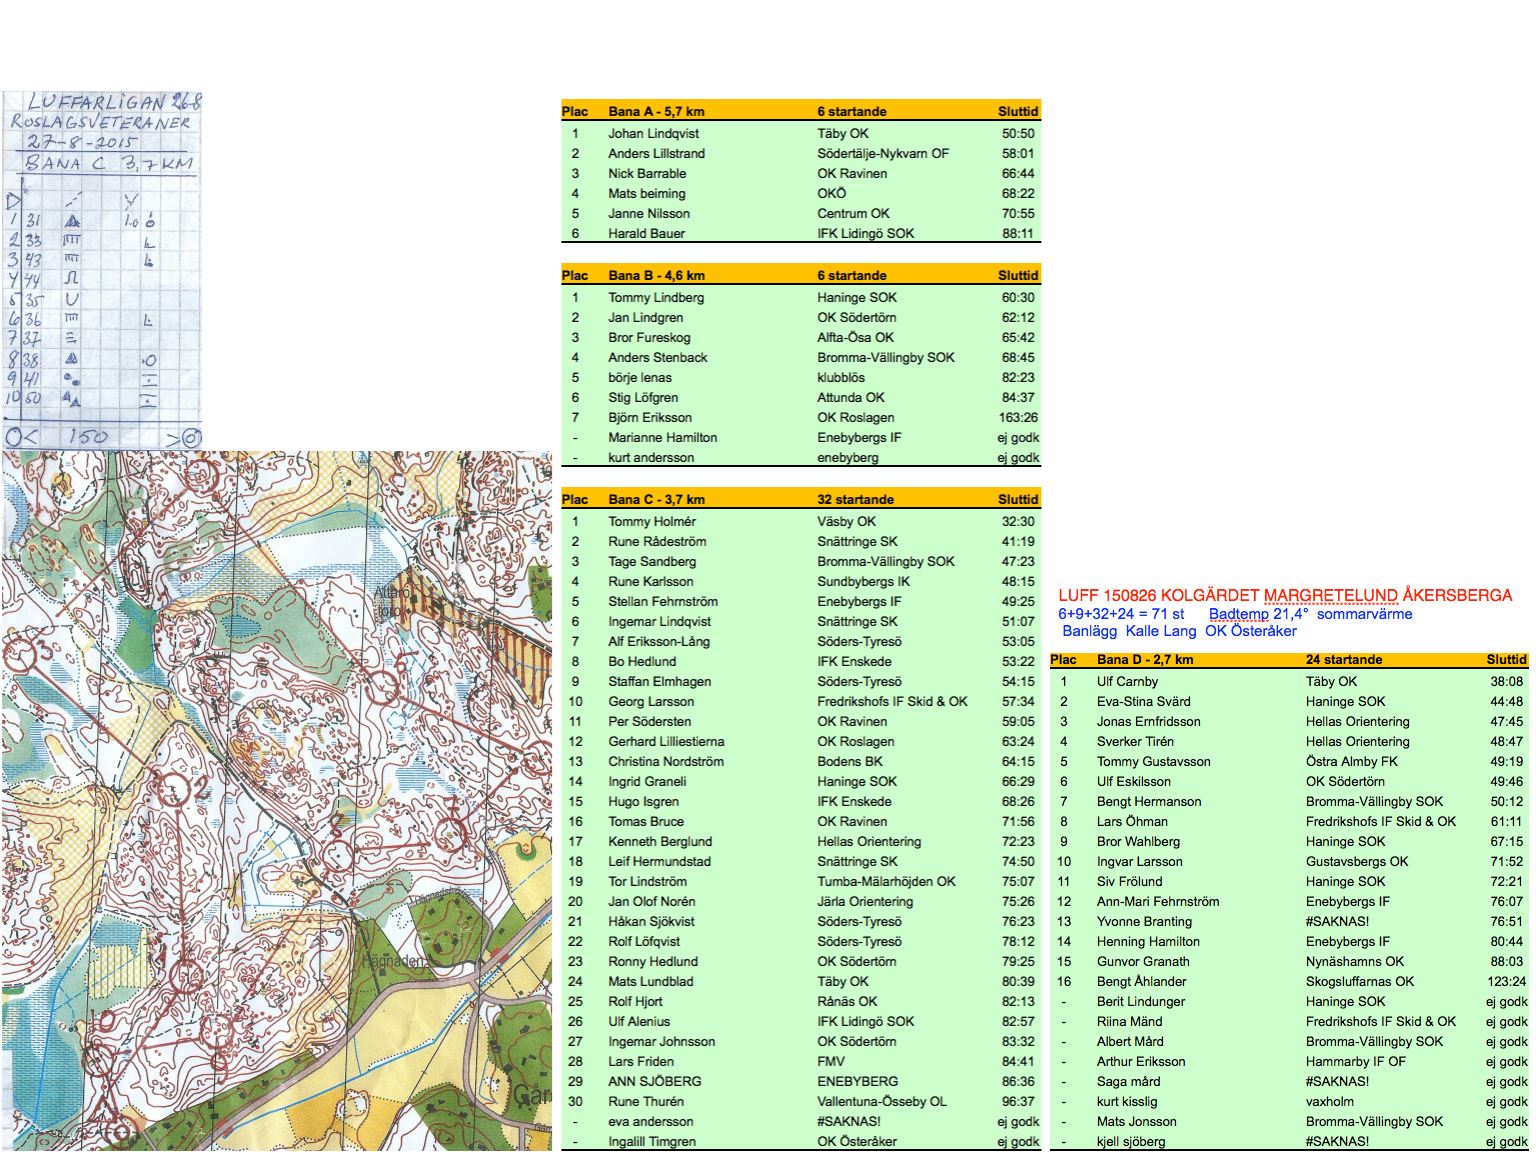Screen dimensions: 1536x1152
Task: Click the club entry 'vaxholm'
Action: pyautogui.click(x=1329, y=1101)
